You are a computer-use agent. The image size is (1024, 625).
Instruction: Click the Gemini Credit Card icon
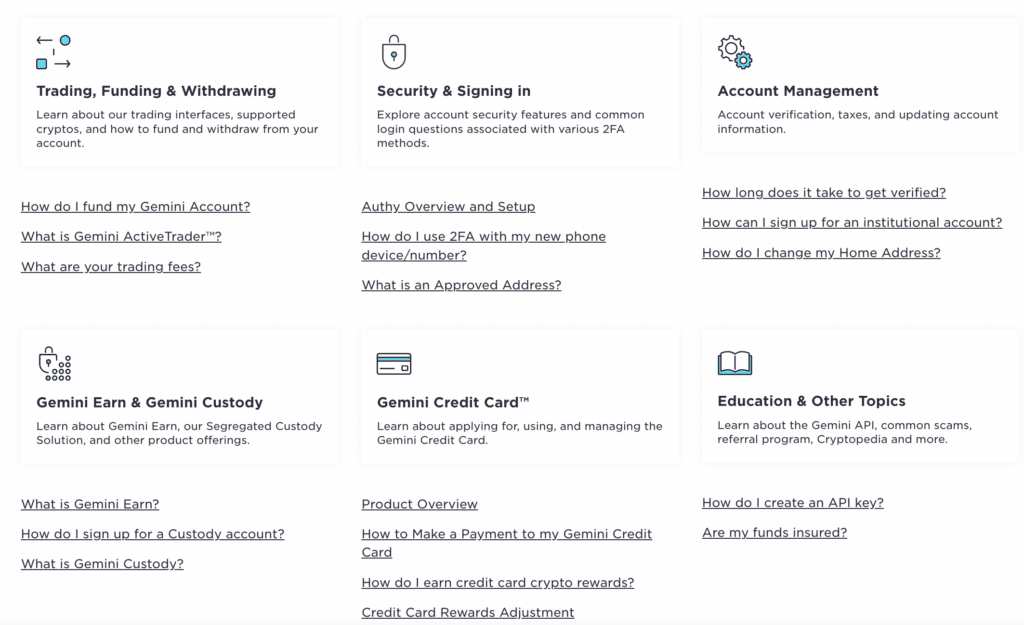point(394,364)
